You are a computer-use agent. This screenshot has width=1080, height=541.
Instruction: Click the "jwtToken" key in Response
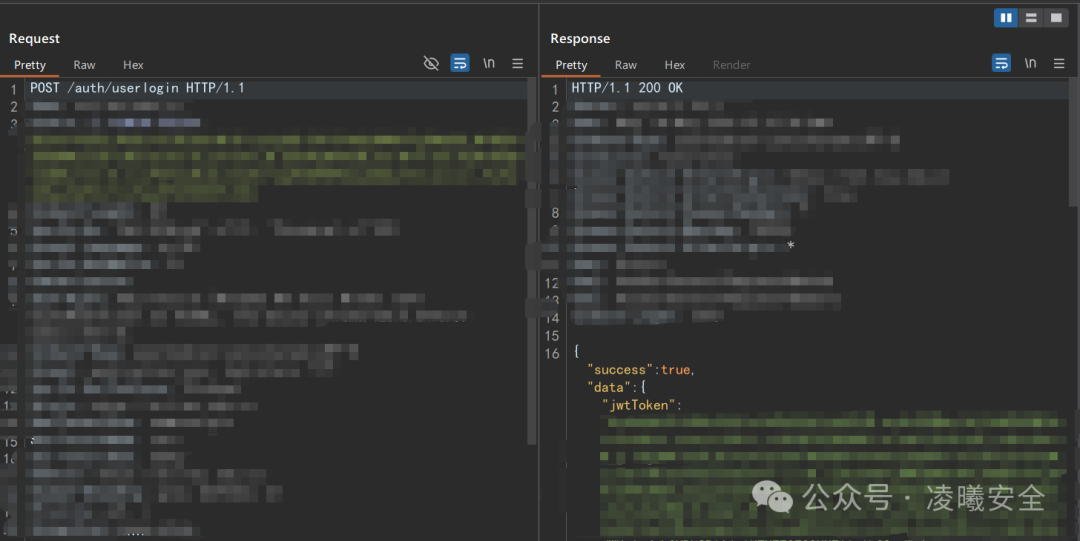tap(638, 405)
